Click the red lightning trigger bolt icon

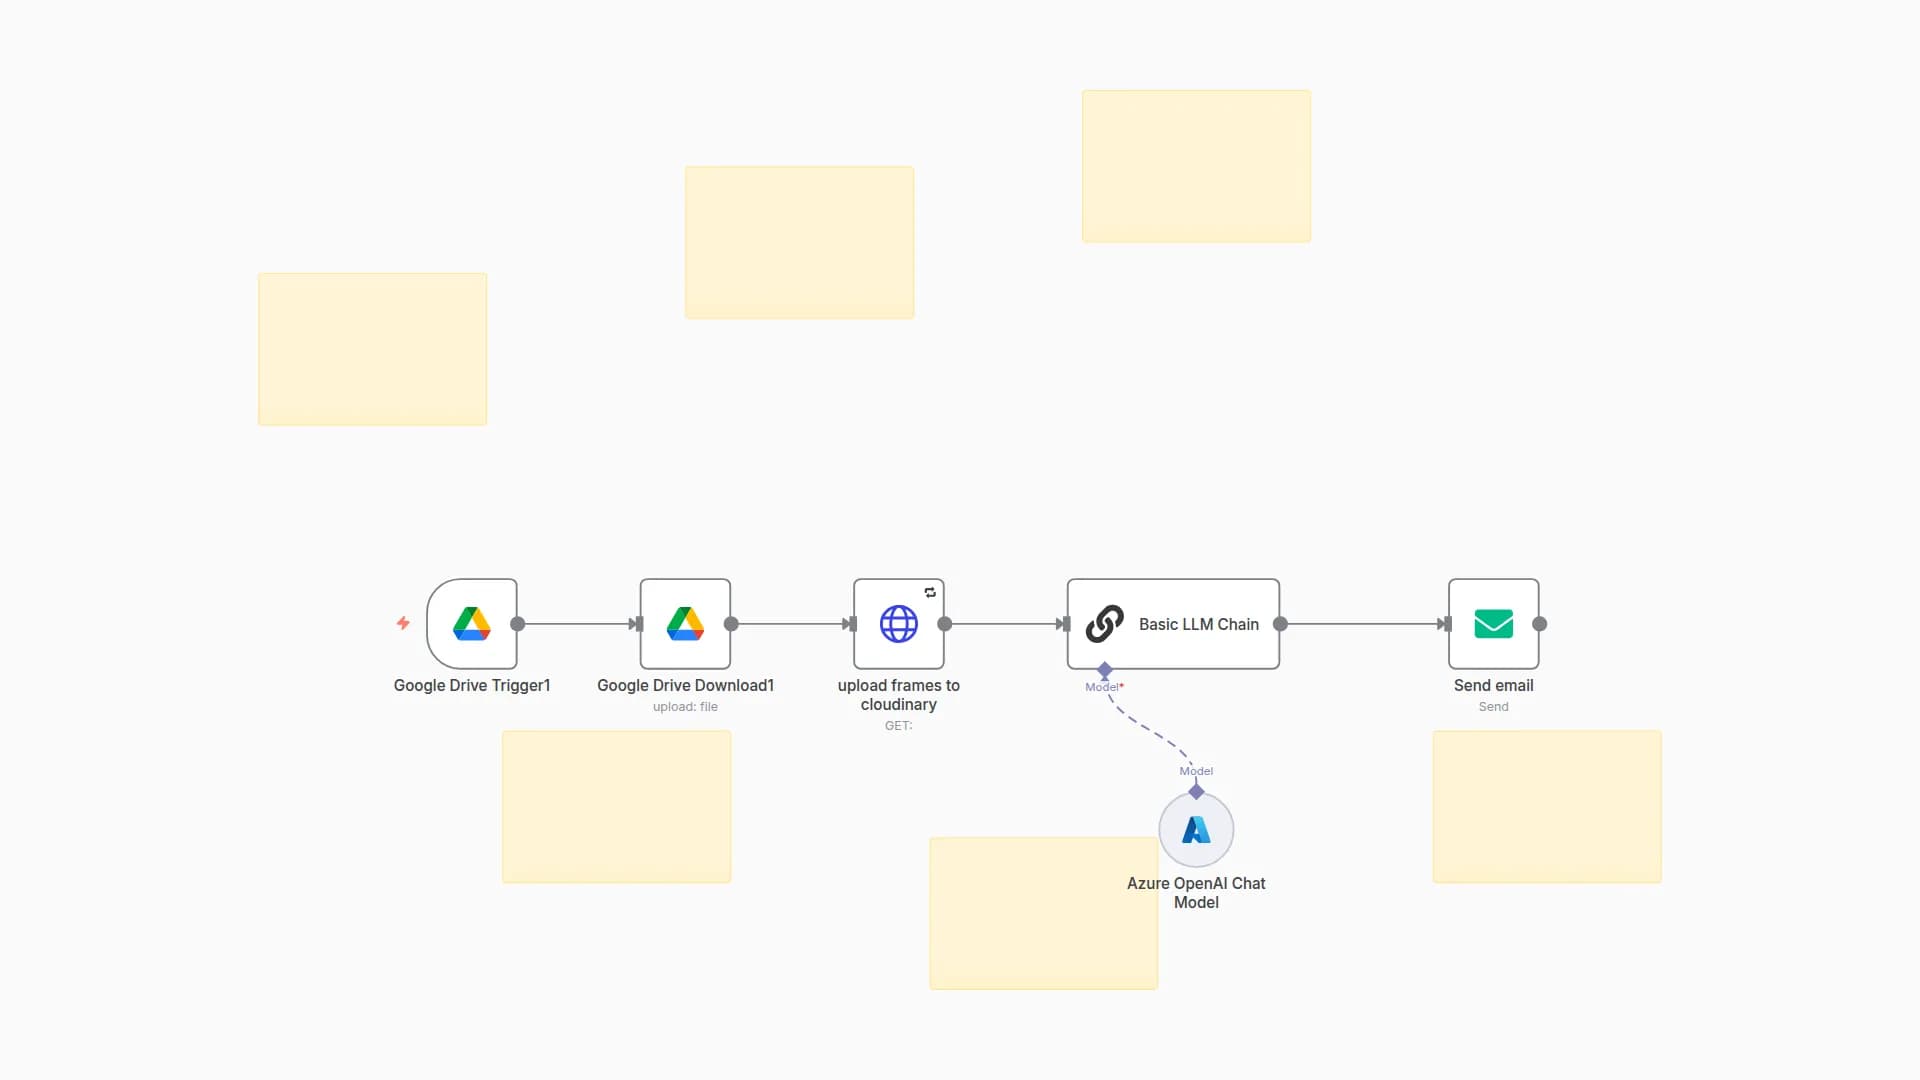tap(403, 623)
